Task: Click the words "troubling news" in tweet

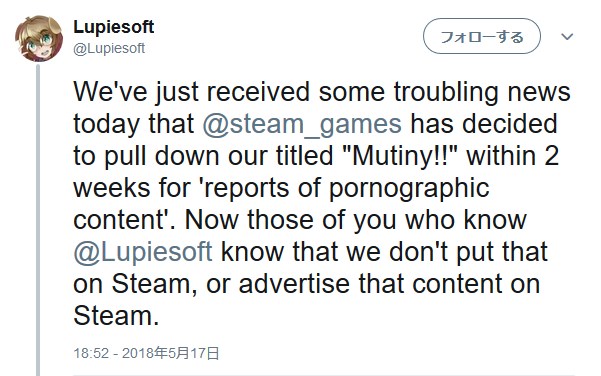Action: coord(483,92)
